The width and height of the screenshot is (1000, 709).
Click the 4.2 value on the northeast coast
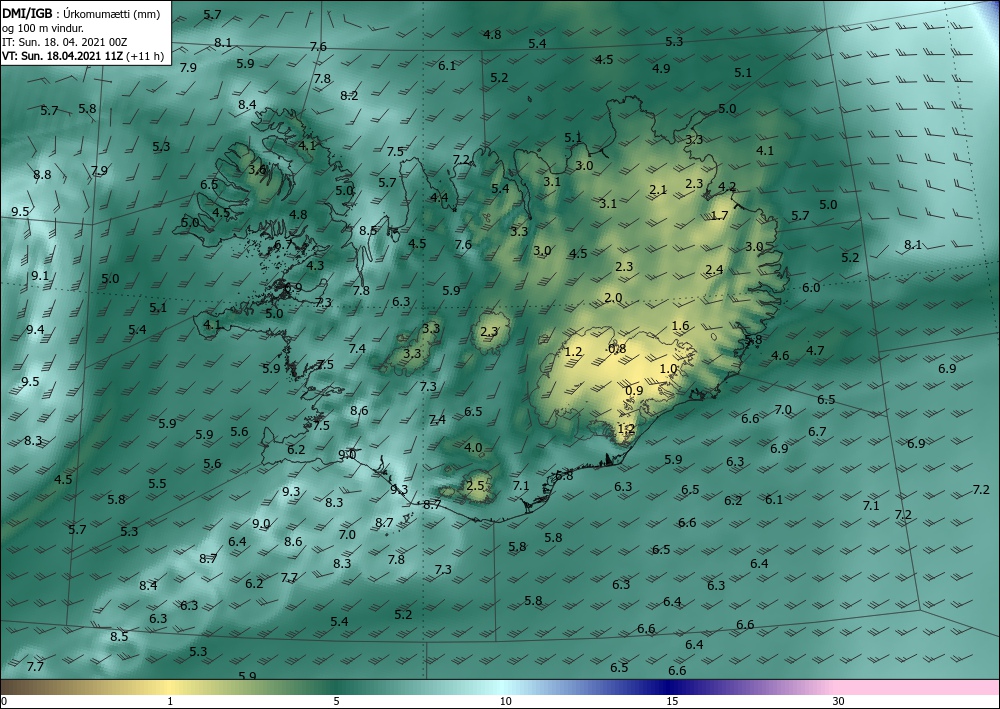(728, 187)
